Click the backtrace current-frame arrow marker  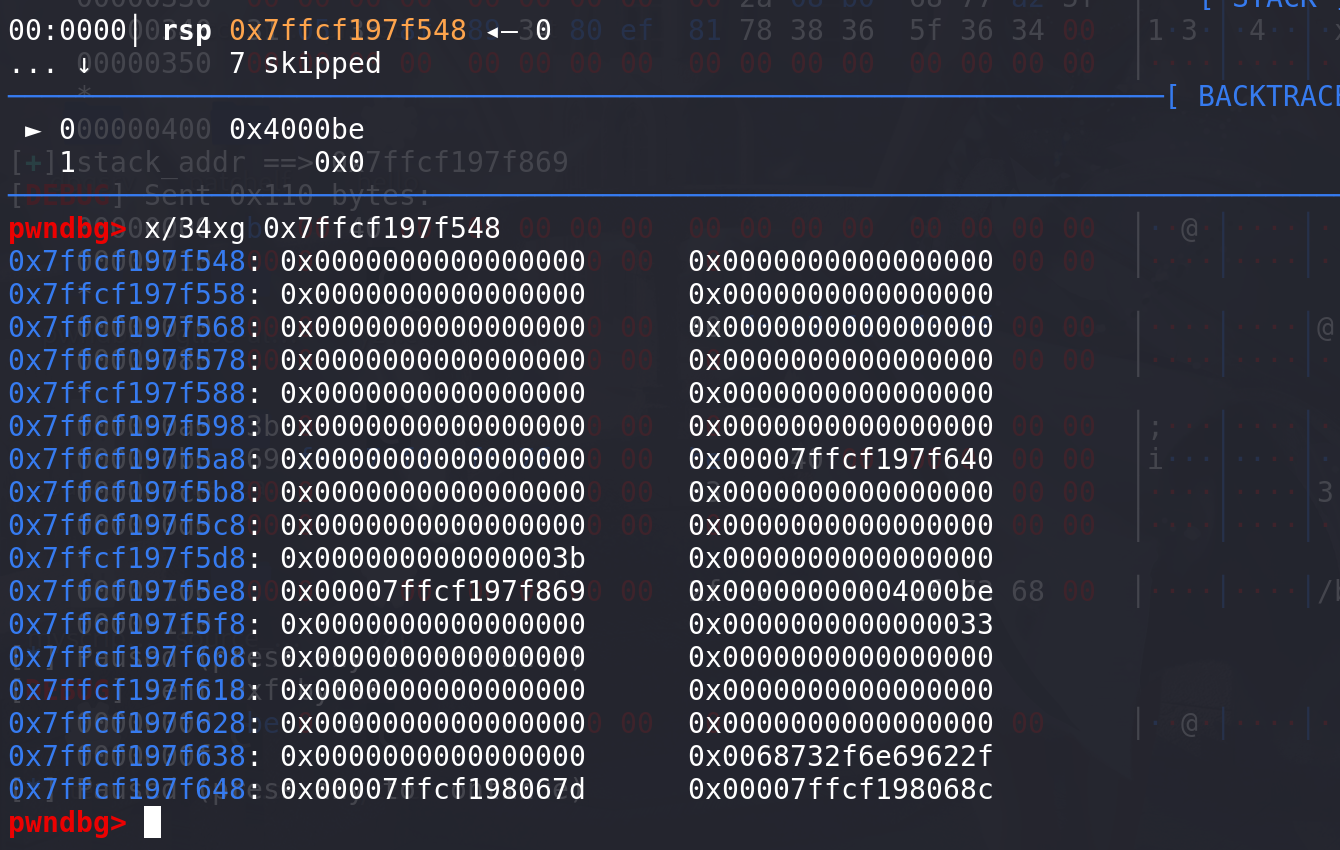pos(34,130)
